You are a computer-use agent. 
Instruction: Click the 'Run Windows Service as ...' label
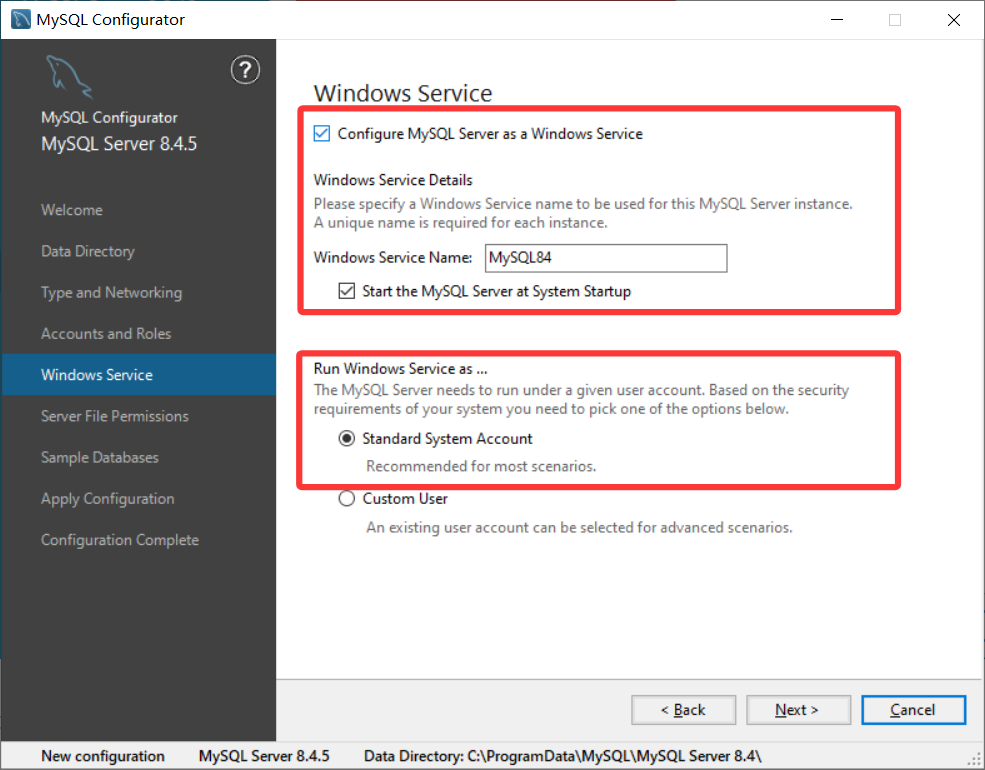[400, 369]
